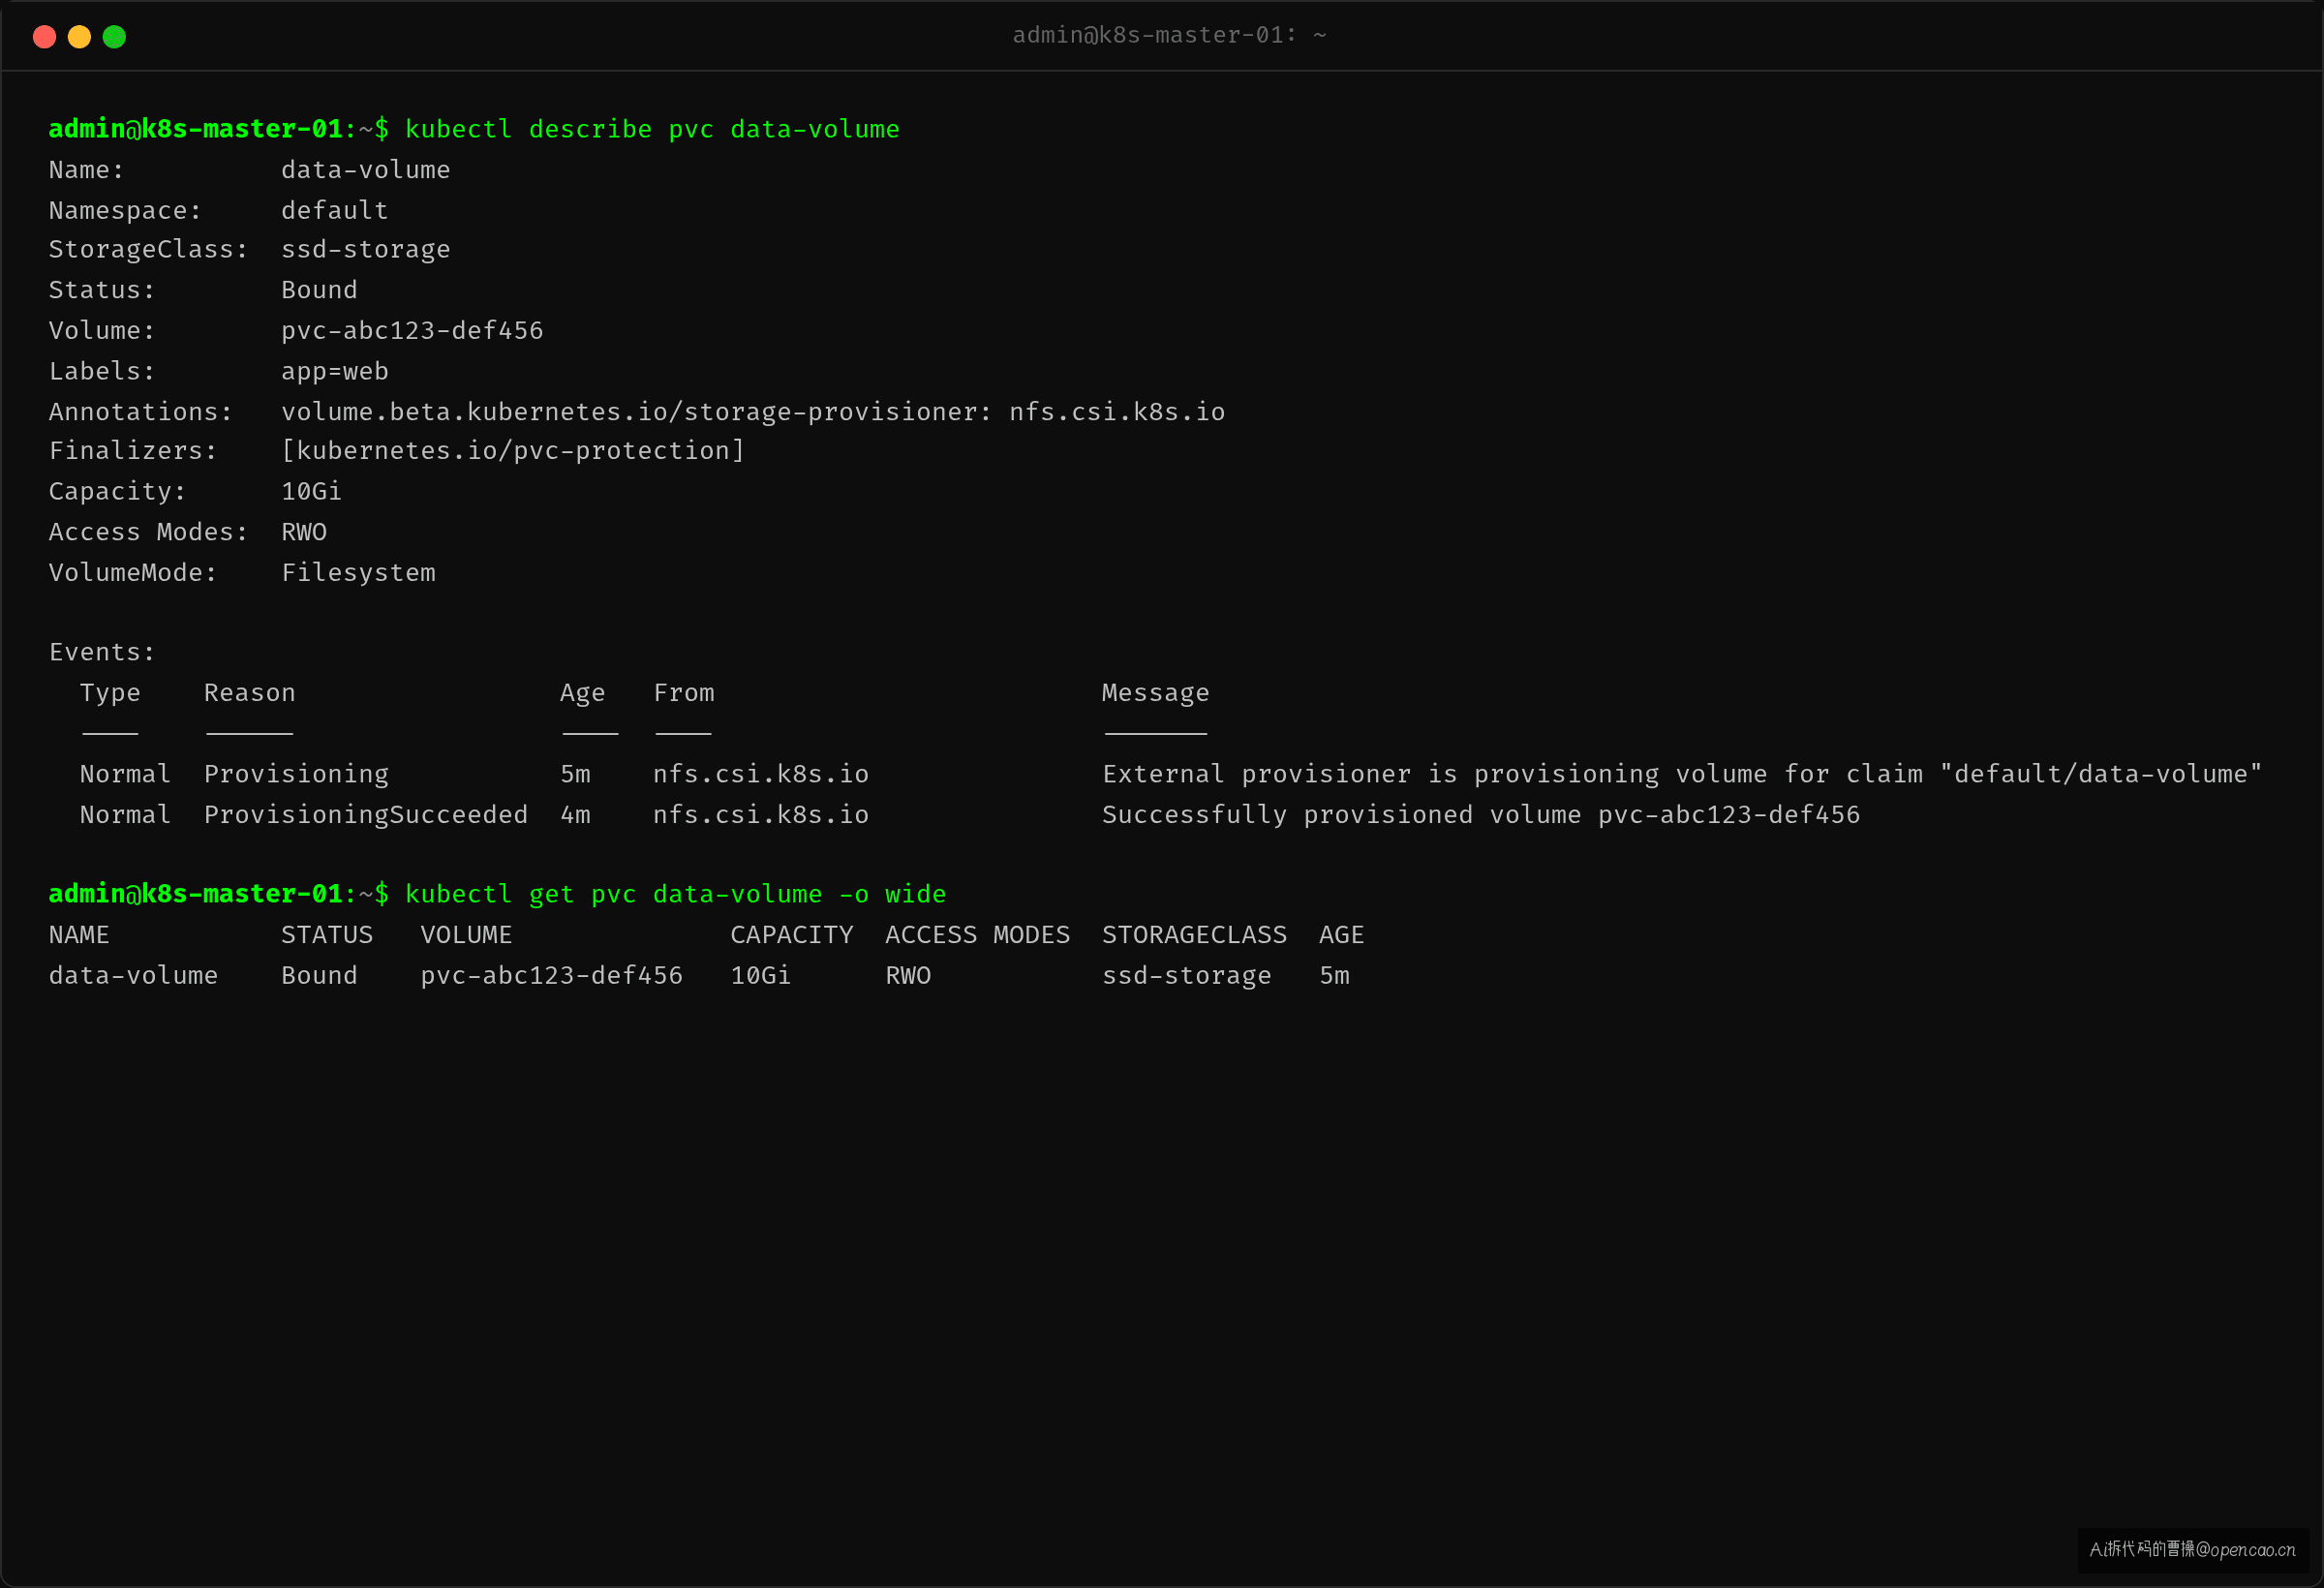Click the 'kubectl describe pvc data-volume' command

click(652, 129)
